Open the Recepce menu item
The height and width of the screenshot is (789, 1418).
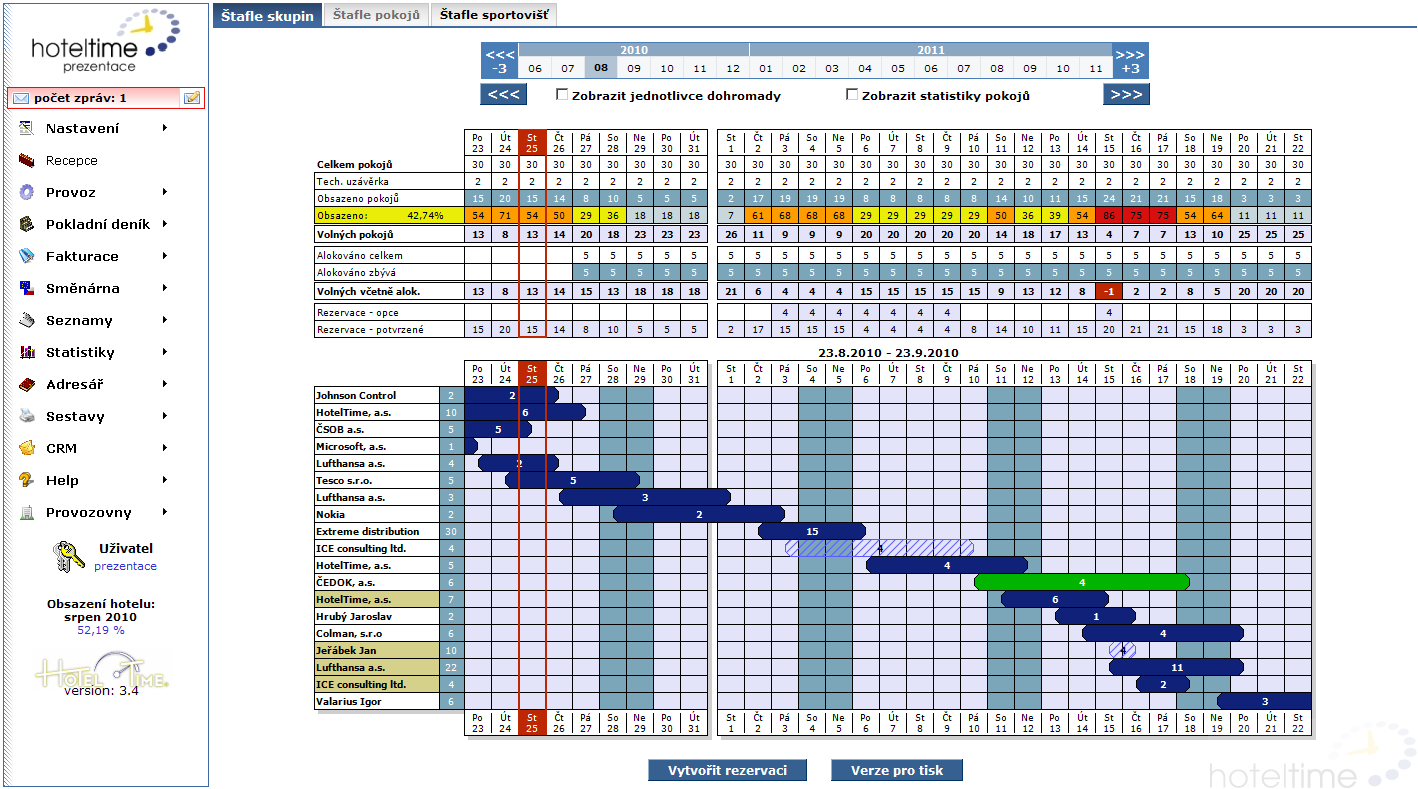coord(72,160)
